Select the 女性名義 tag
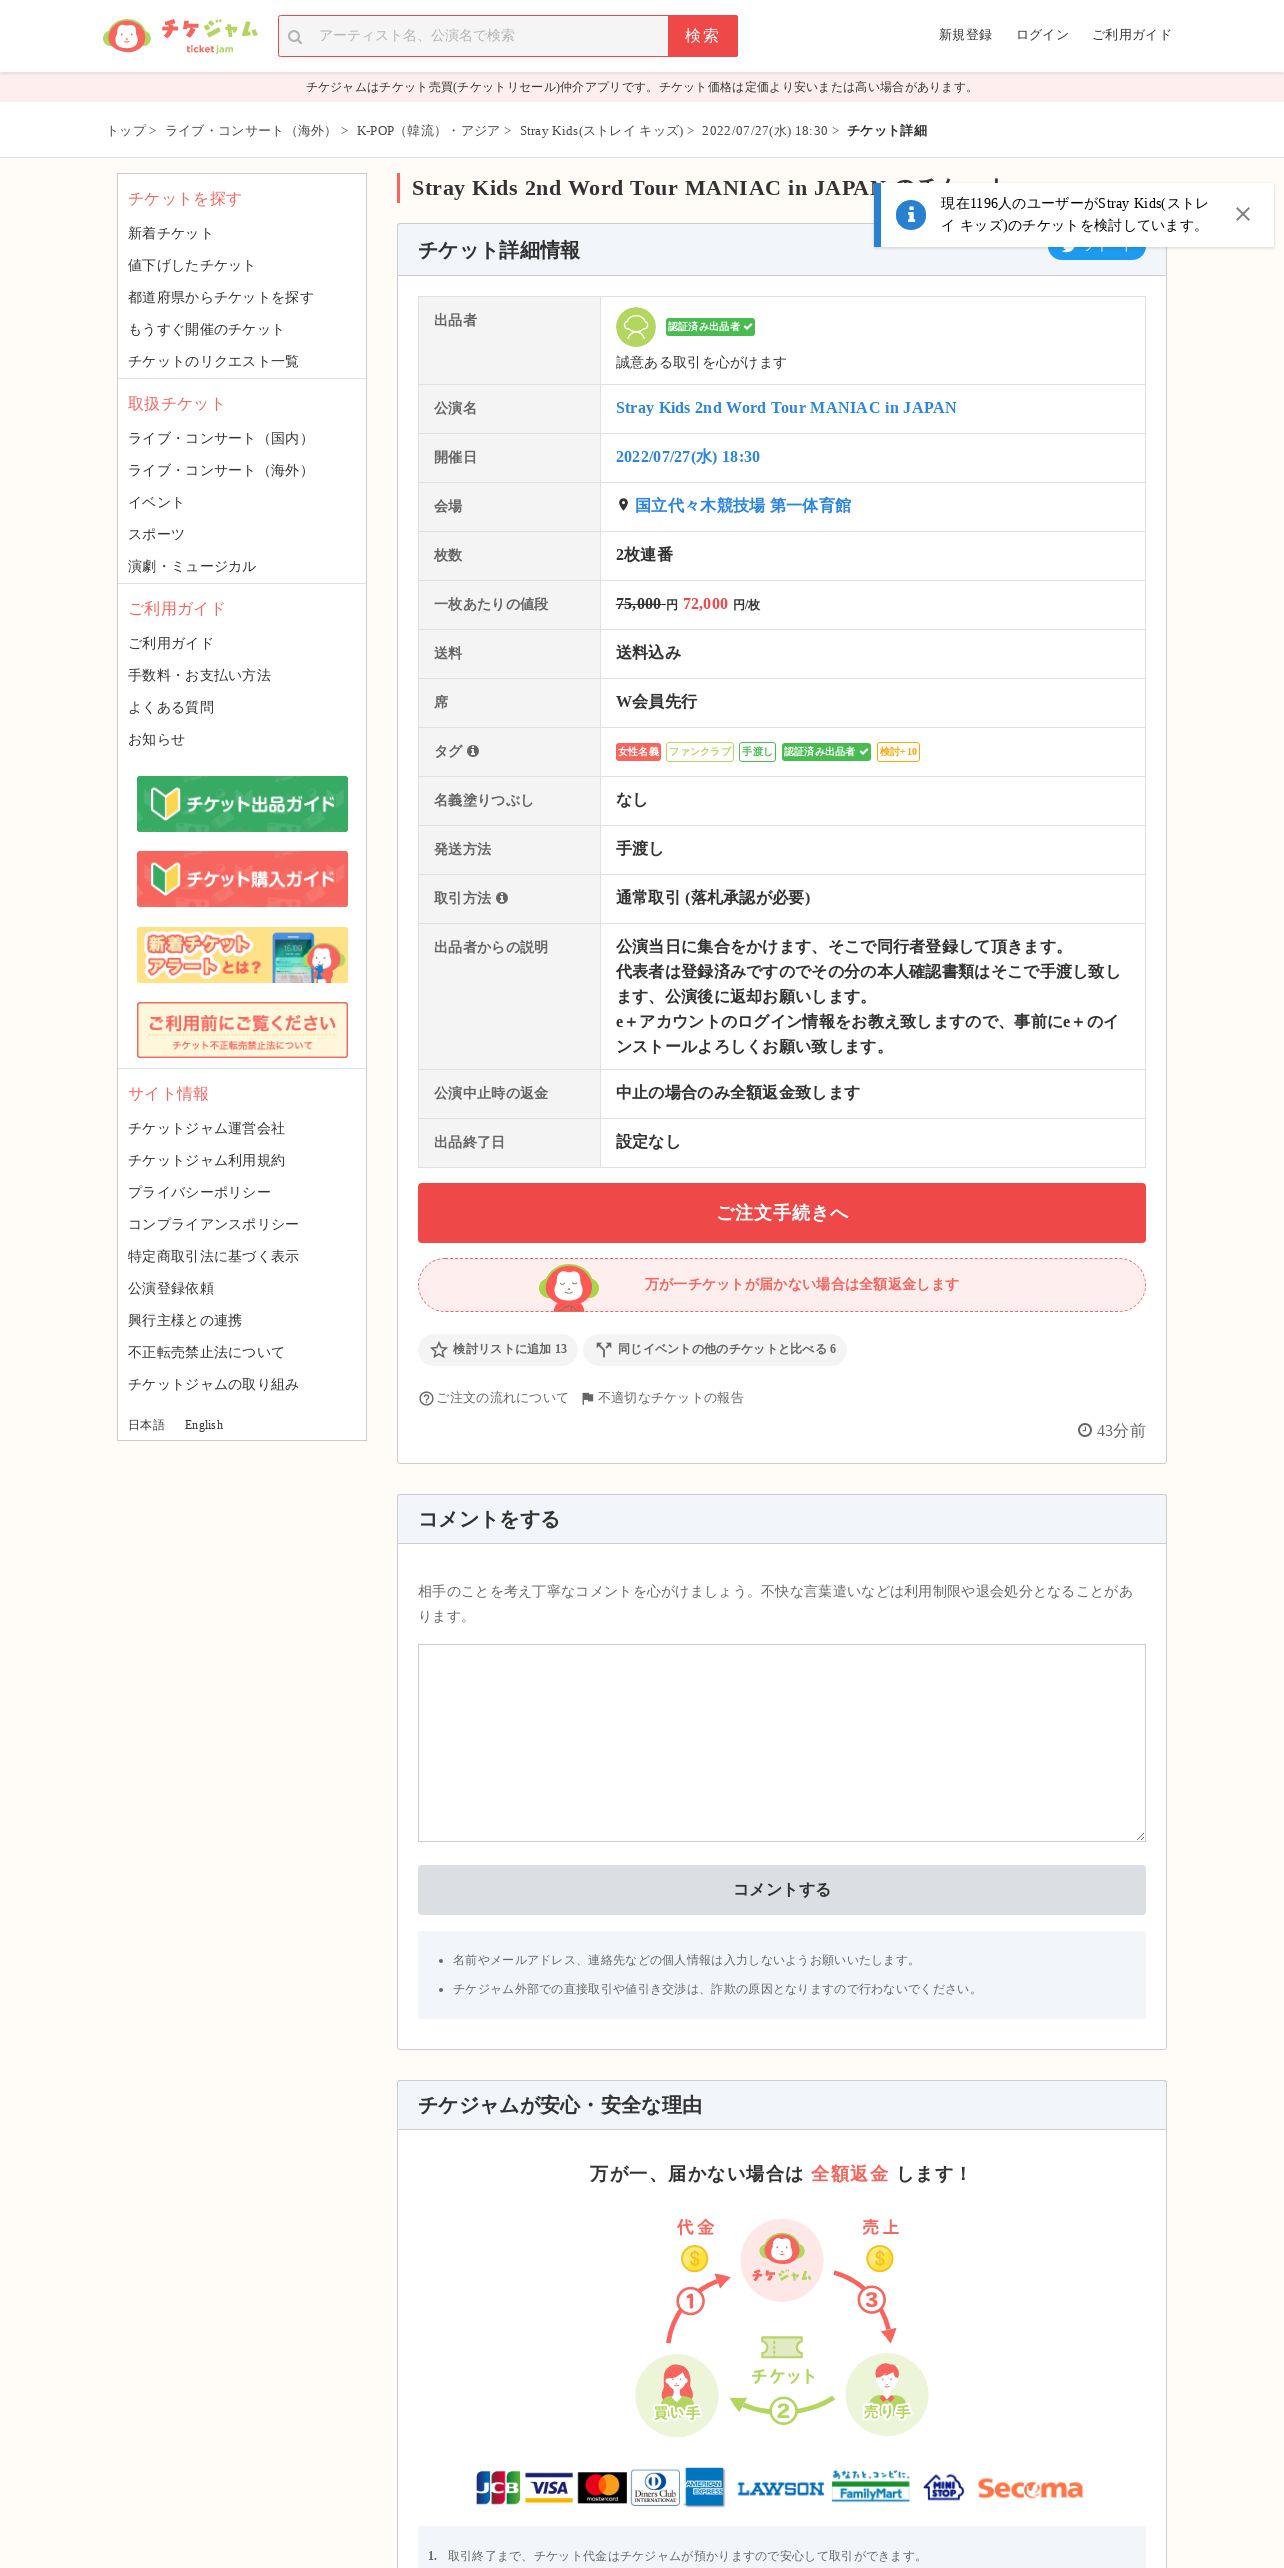The height and width of the screenshot is (2568, 1284). coord(638,752)
